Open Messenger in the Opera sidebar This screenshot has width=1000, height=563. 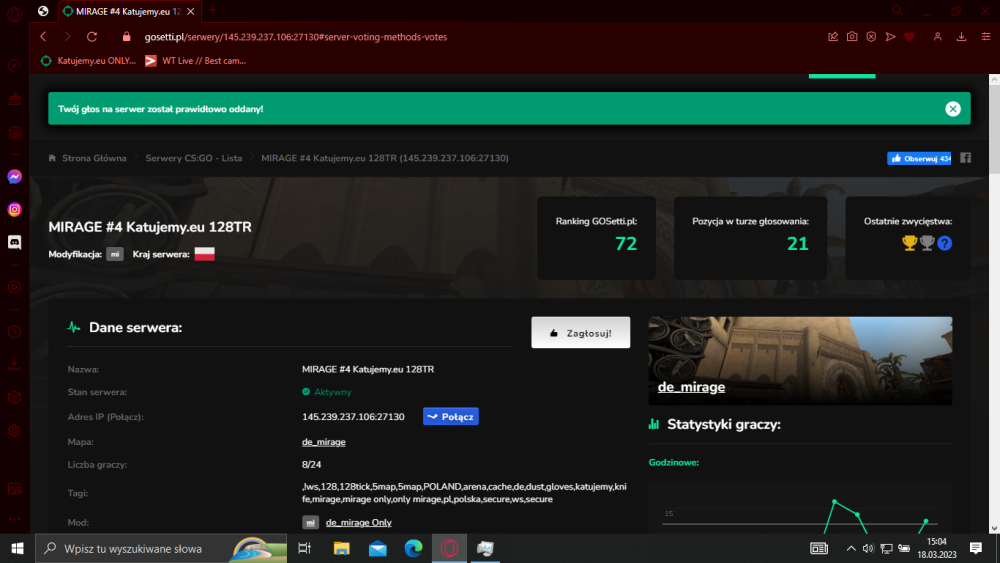click(x=15, y=177)
